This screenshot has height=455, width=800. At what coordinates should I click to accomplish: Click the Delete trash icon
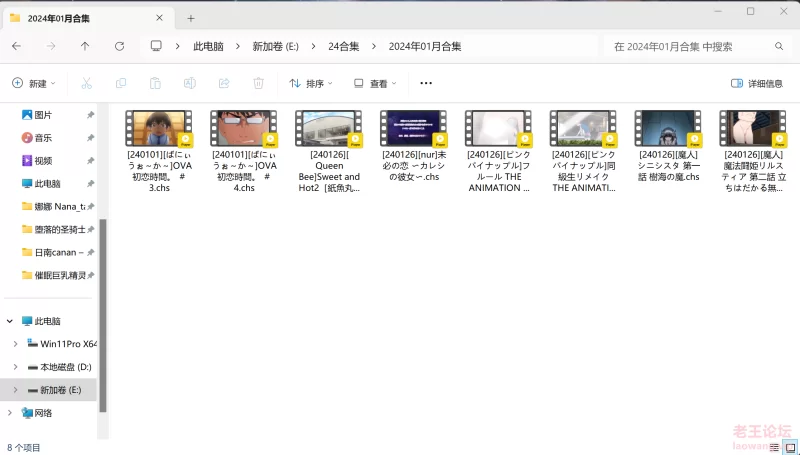(x=258, y=84)
